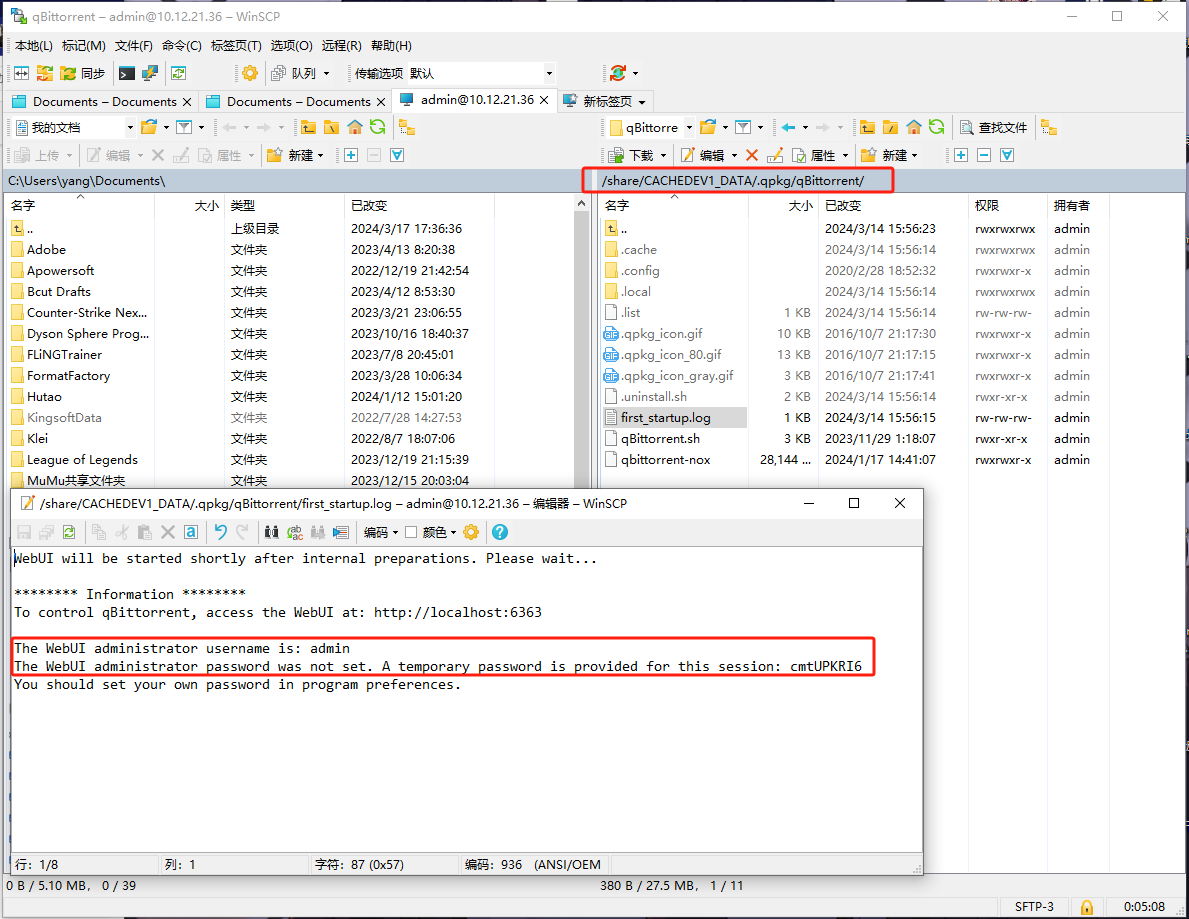The image size is (1189, 919).
Task: Click the lock icon in status bar
Action: tap(1087, 907)
